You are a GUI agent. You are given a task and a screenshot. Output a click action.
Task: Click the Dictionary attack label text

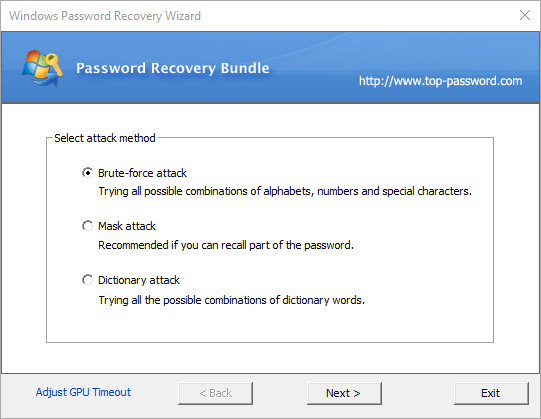pos(139,280)
